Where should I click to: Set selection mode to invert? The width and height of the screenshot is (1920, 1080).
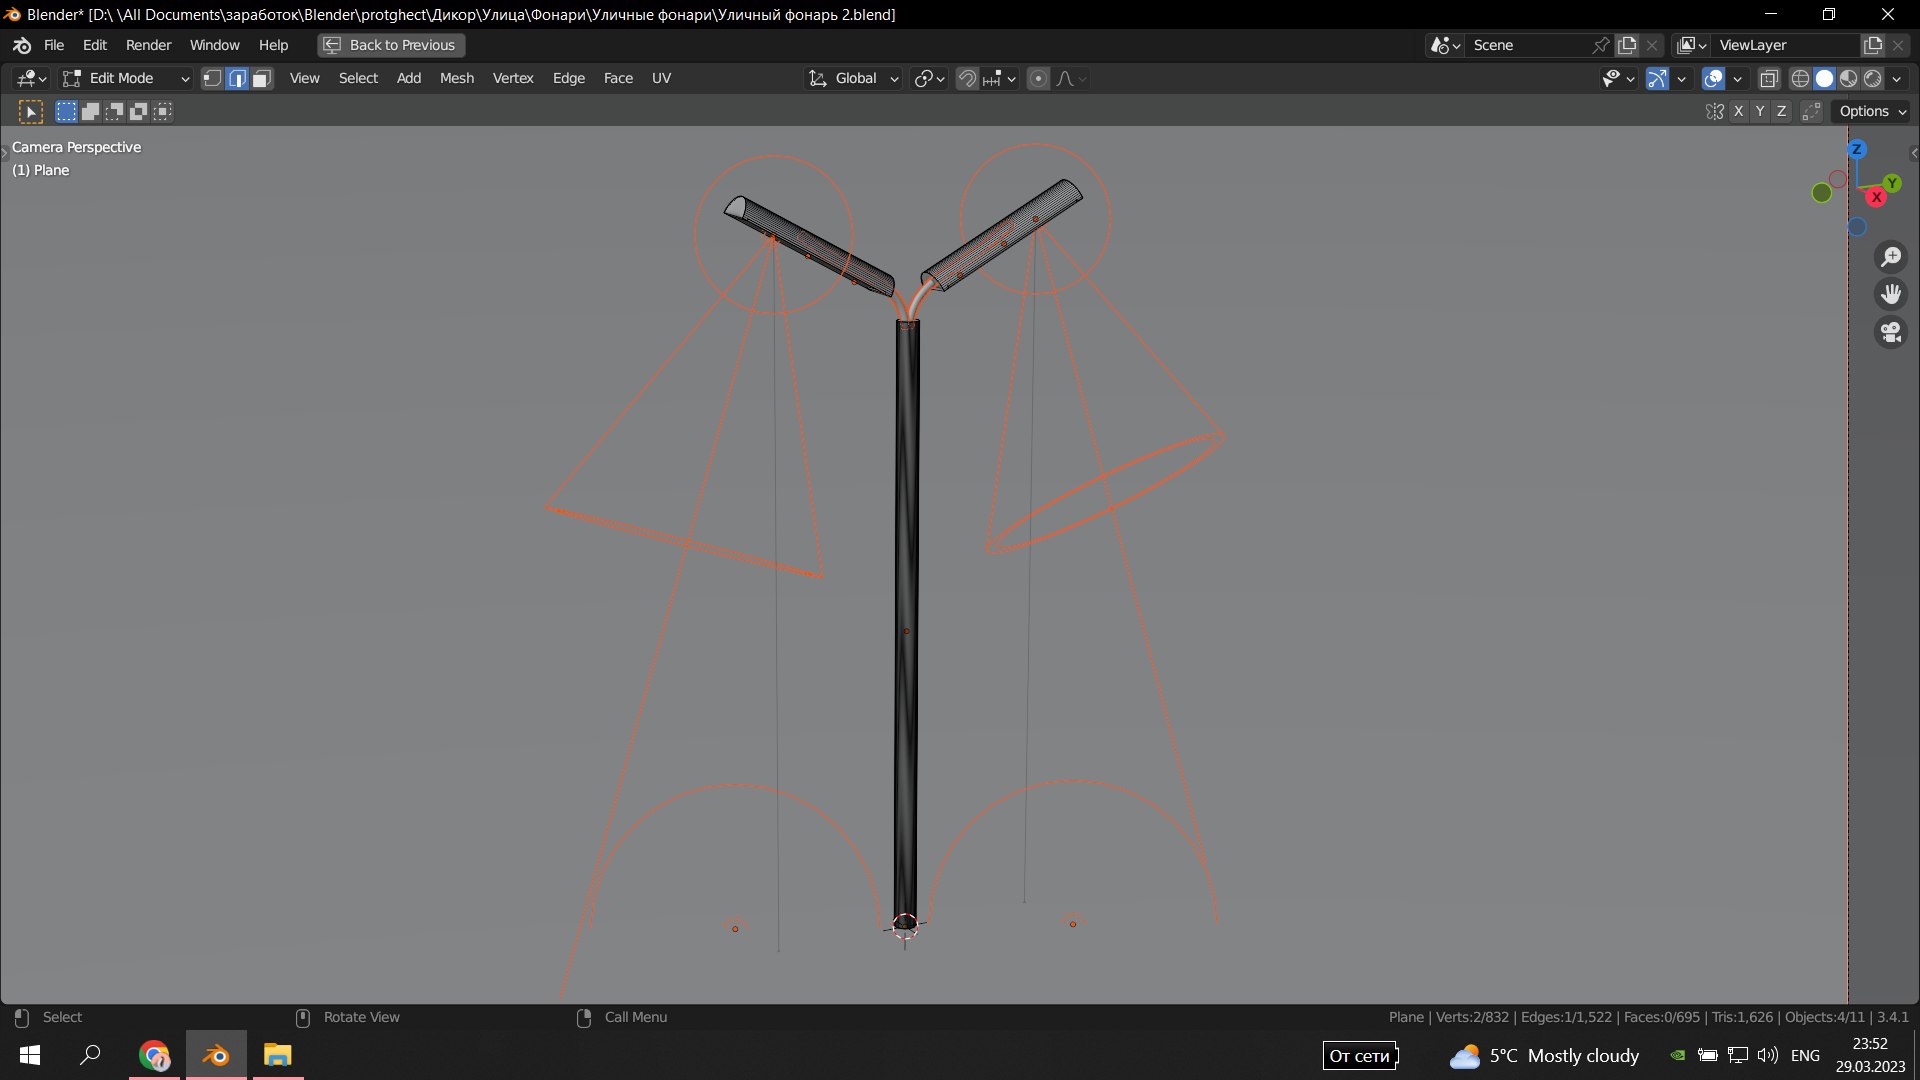click(138, 111)
